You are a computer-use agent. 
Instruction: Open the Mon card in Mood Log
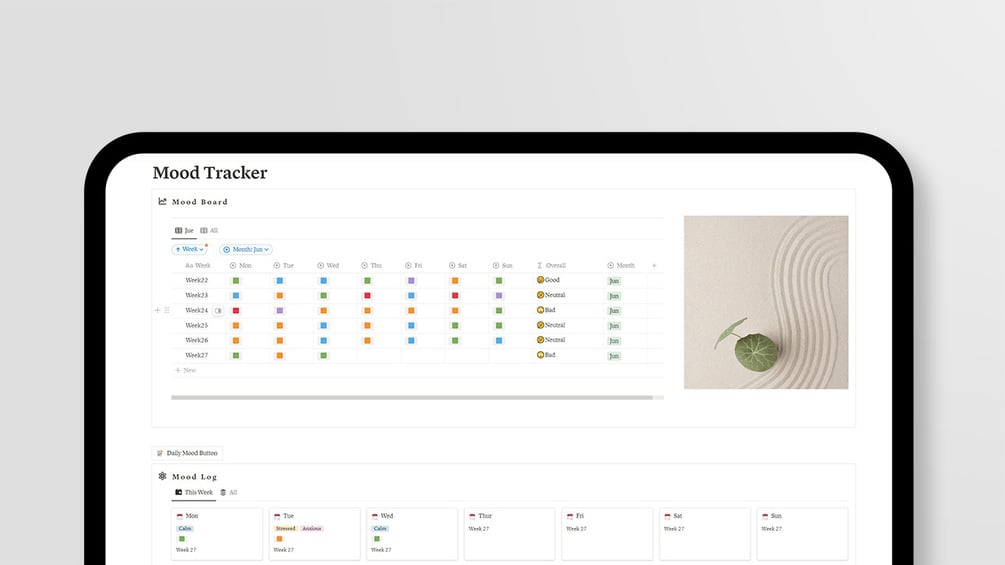(217, 534)
